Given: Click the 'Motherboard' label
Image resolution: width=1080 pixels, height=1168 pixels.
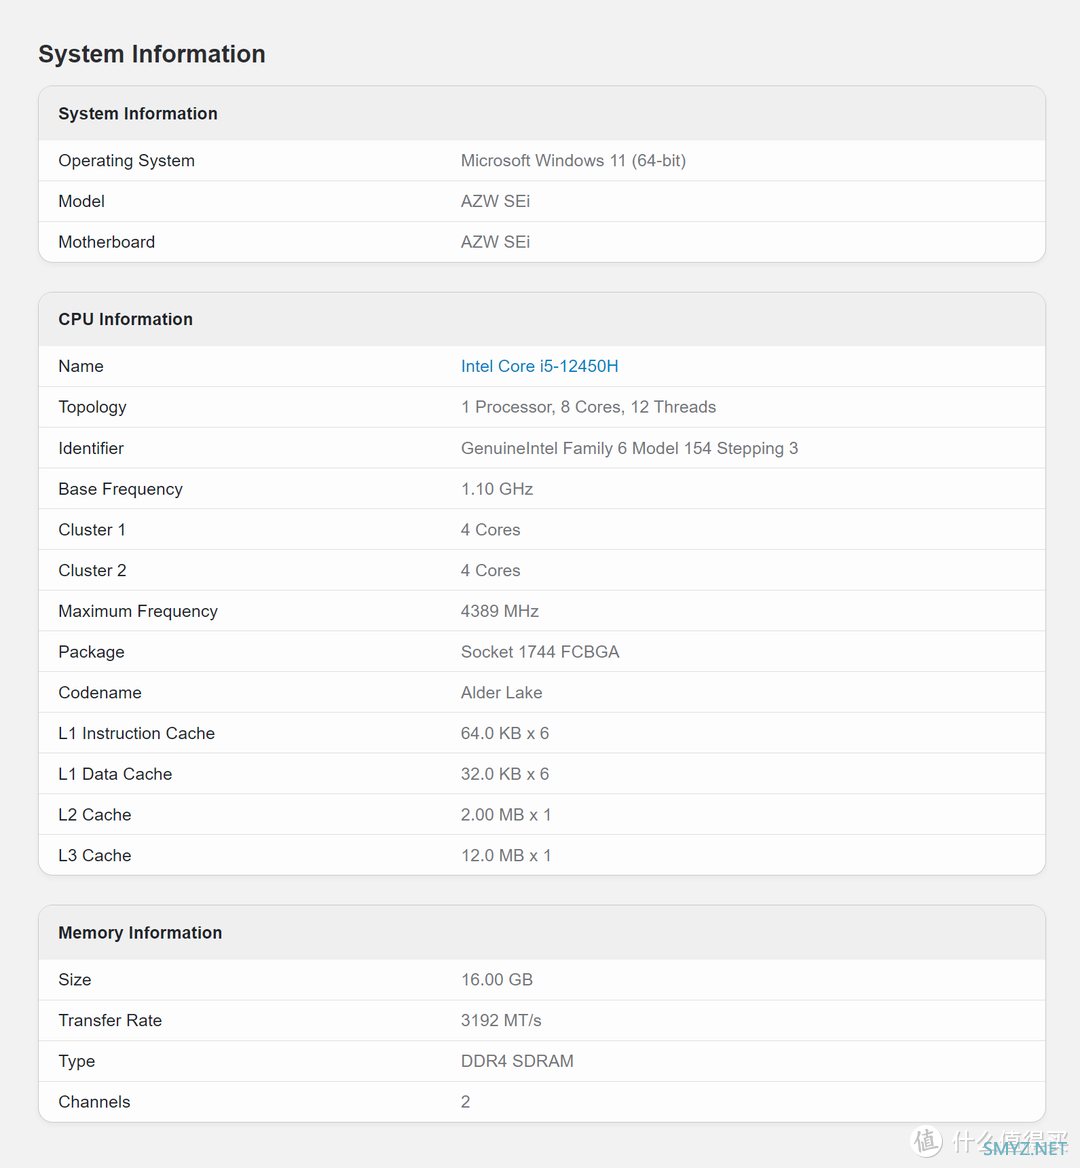Looking at the screenshot, I should pos(107,242).
